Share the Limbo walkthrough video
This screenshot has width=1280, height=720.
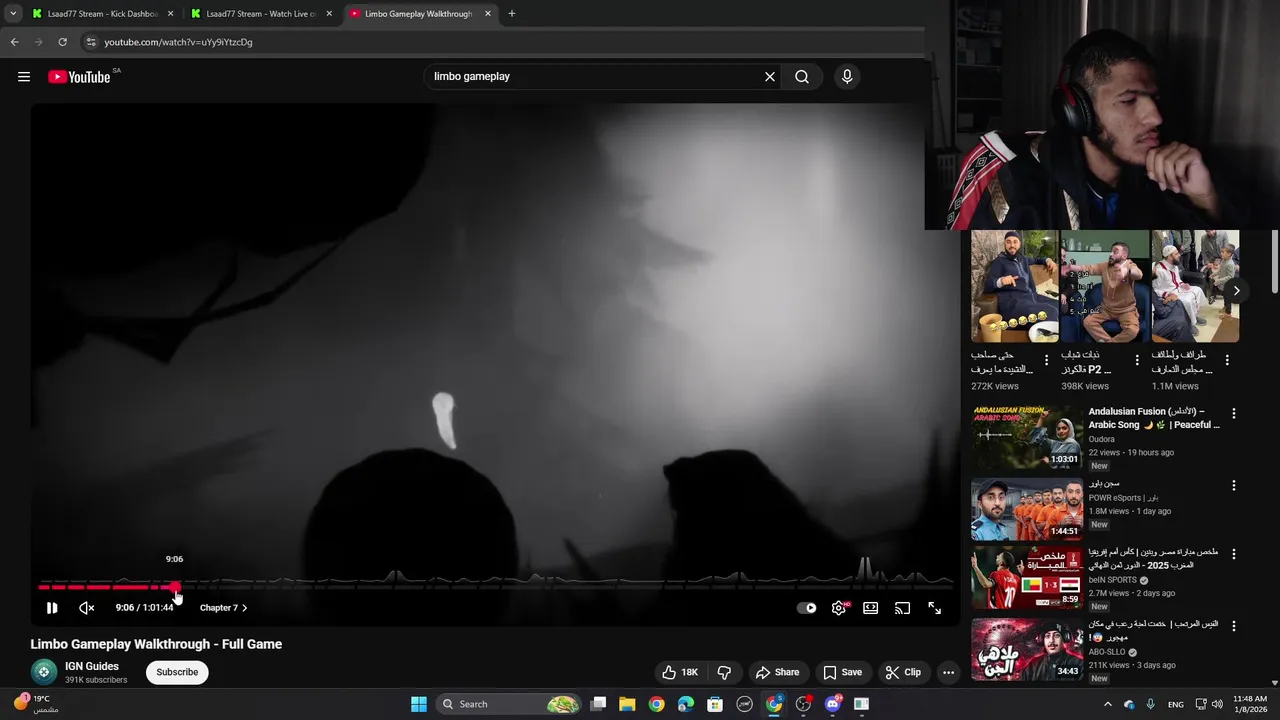(x=777, y=673)
